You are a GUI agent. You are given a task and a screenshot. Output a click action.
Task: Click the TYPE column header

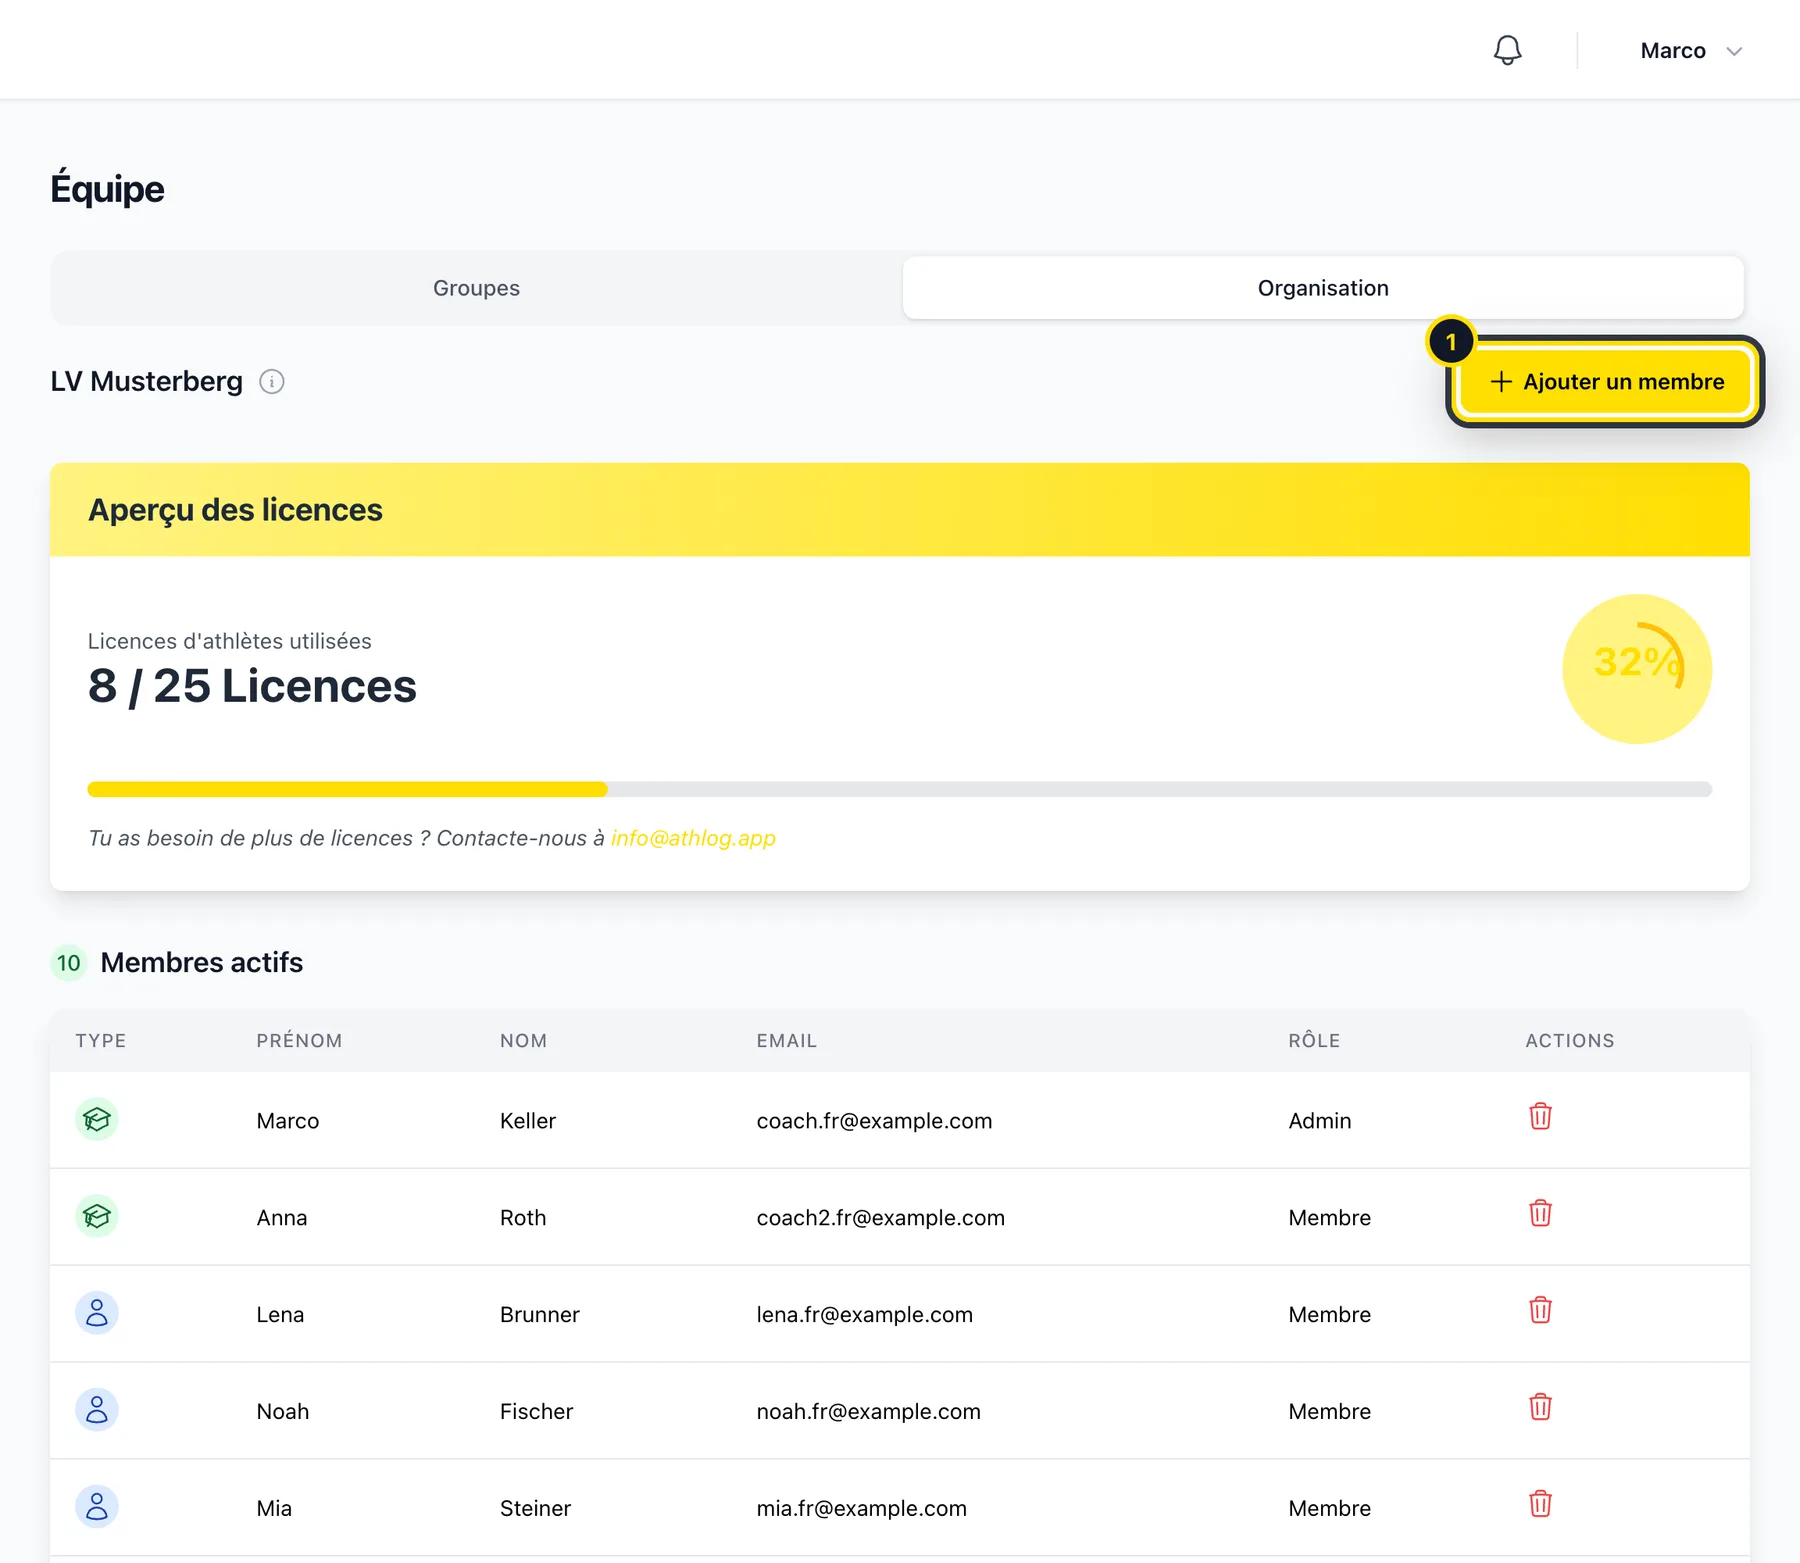[101, 1040]
